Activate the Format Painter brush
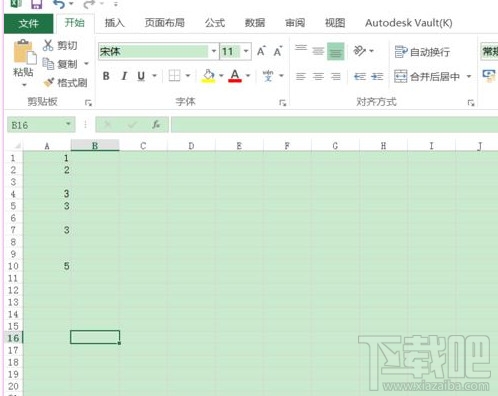 point(49,82)
